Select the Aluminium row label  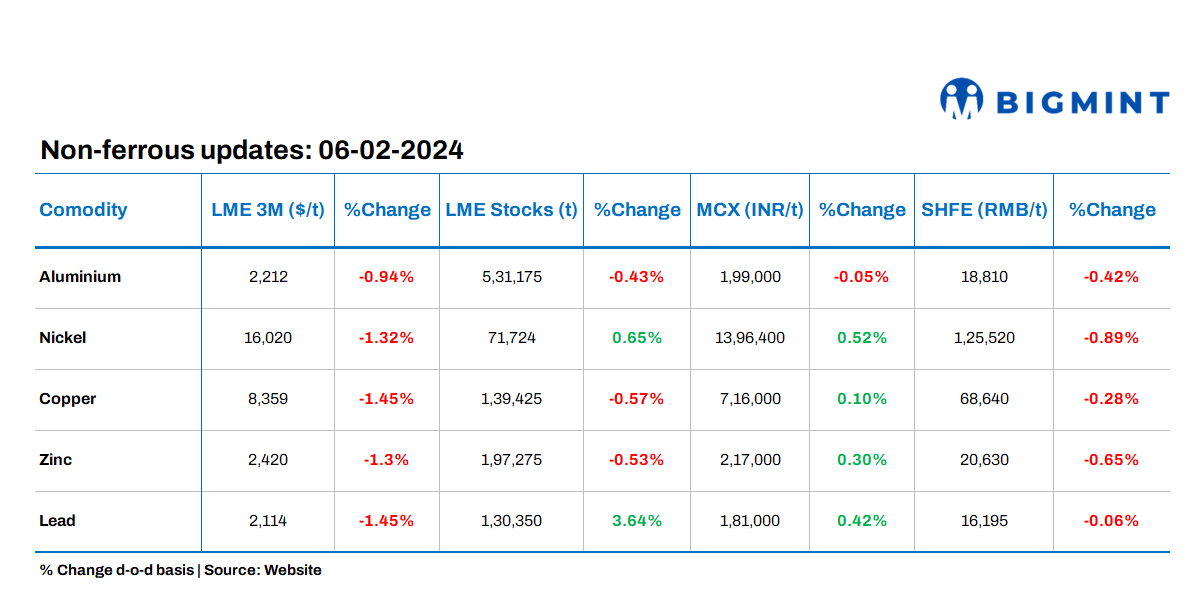[x=80, y=277]
